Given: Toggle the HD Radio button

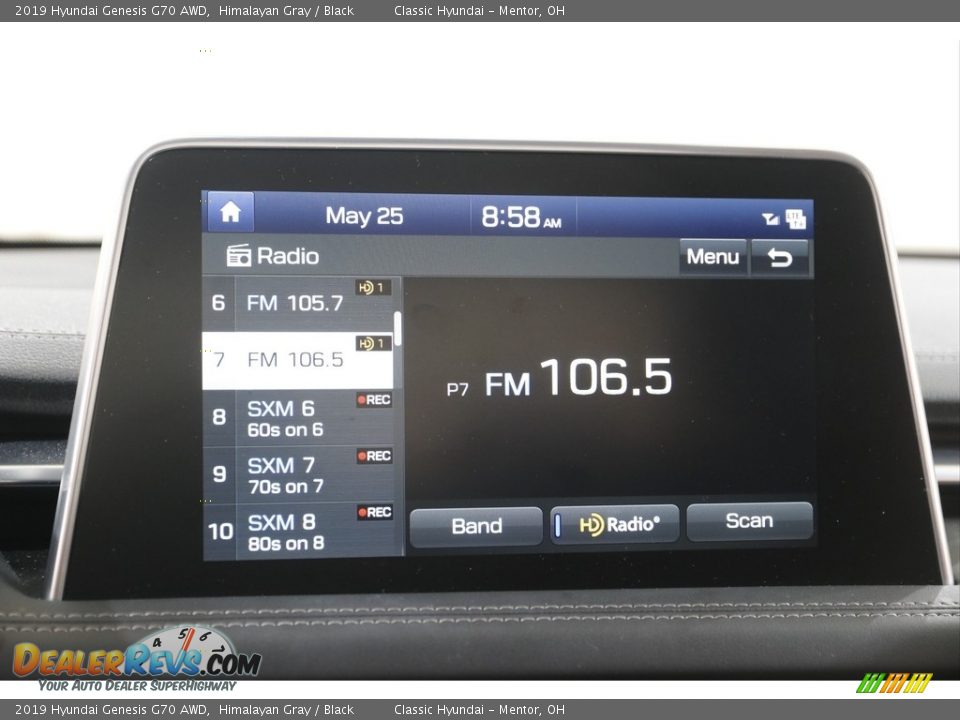Looking at the screenshot, I should click(614, 524).
